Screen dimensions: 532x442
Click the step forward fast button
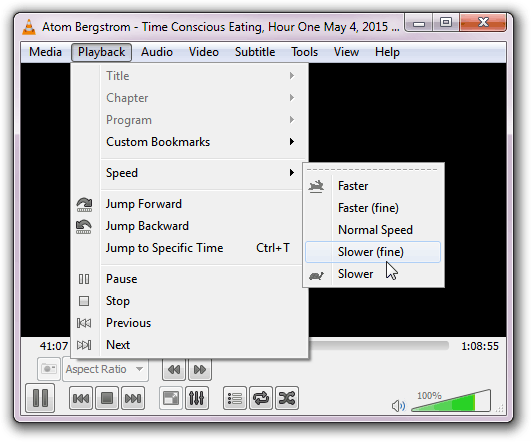pyautogui.click(x=200, y=369)
